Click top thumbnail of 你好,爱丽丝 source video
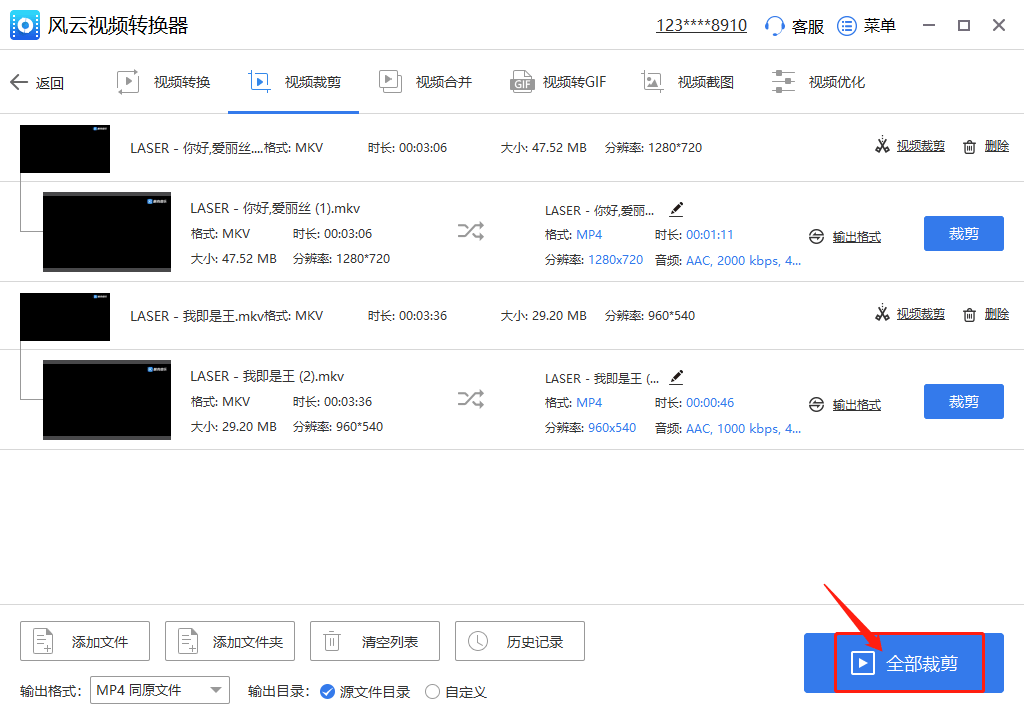 (65, 149)
